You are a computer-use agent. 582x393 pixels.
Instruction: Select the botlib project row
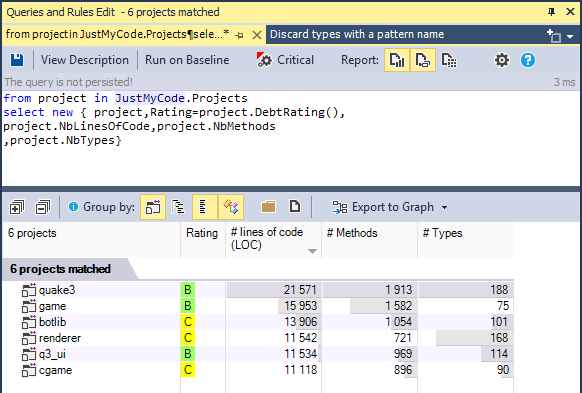click(x=258, y=322)
